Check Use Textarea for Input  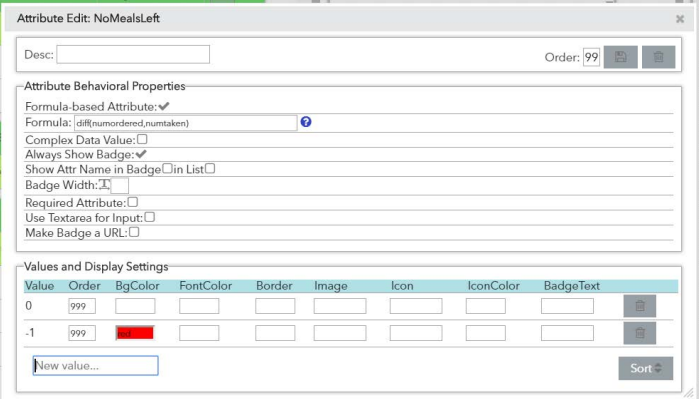point(150,217)
